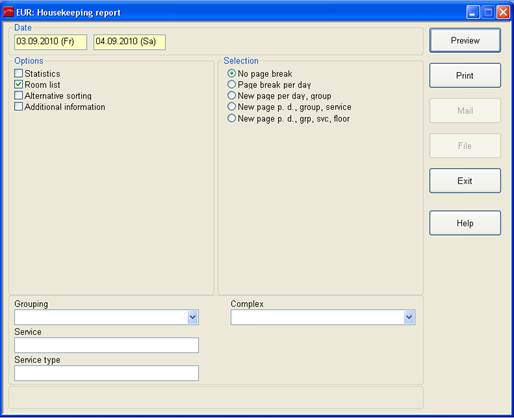Pick New page p. d., group, service

(231, 106)
